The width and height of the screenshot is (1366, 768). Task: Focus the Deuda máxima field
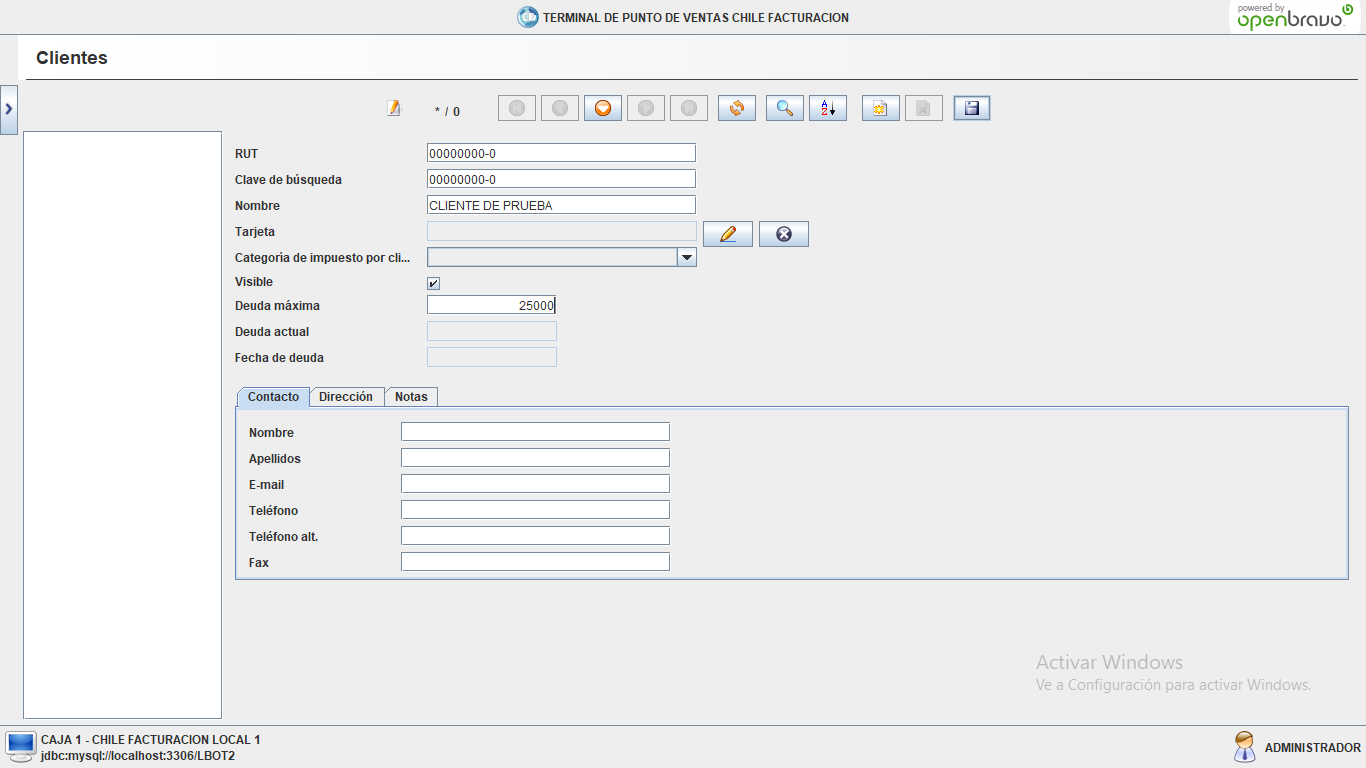[x=491, y=305]
